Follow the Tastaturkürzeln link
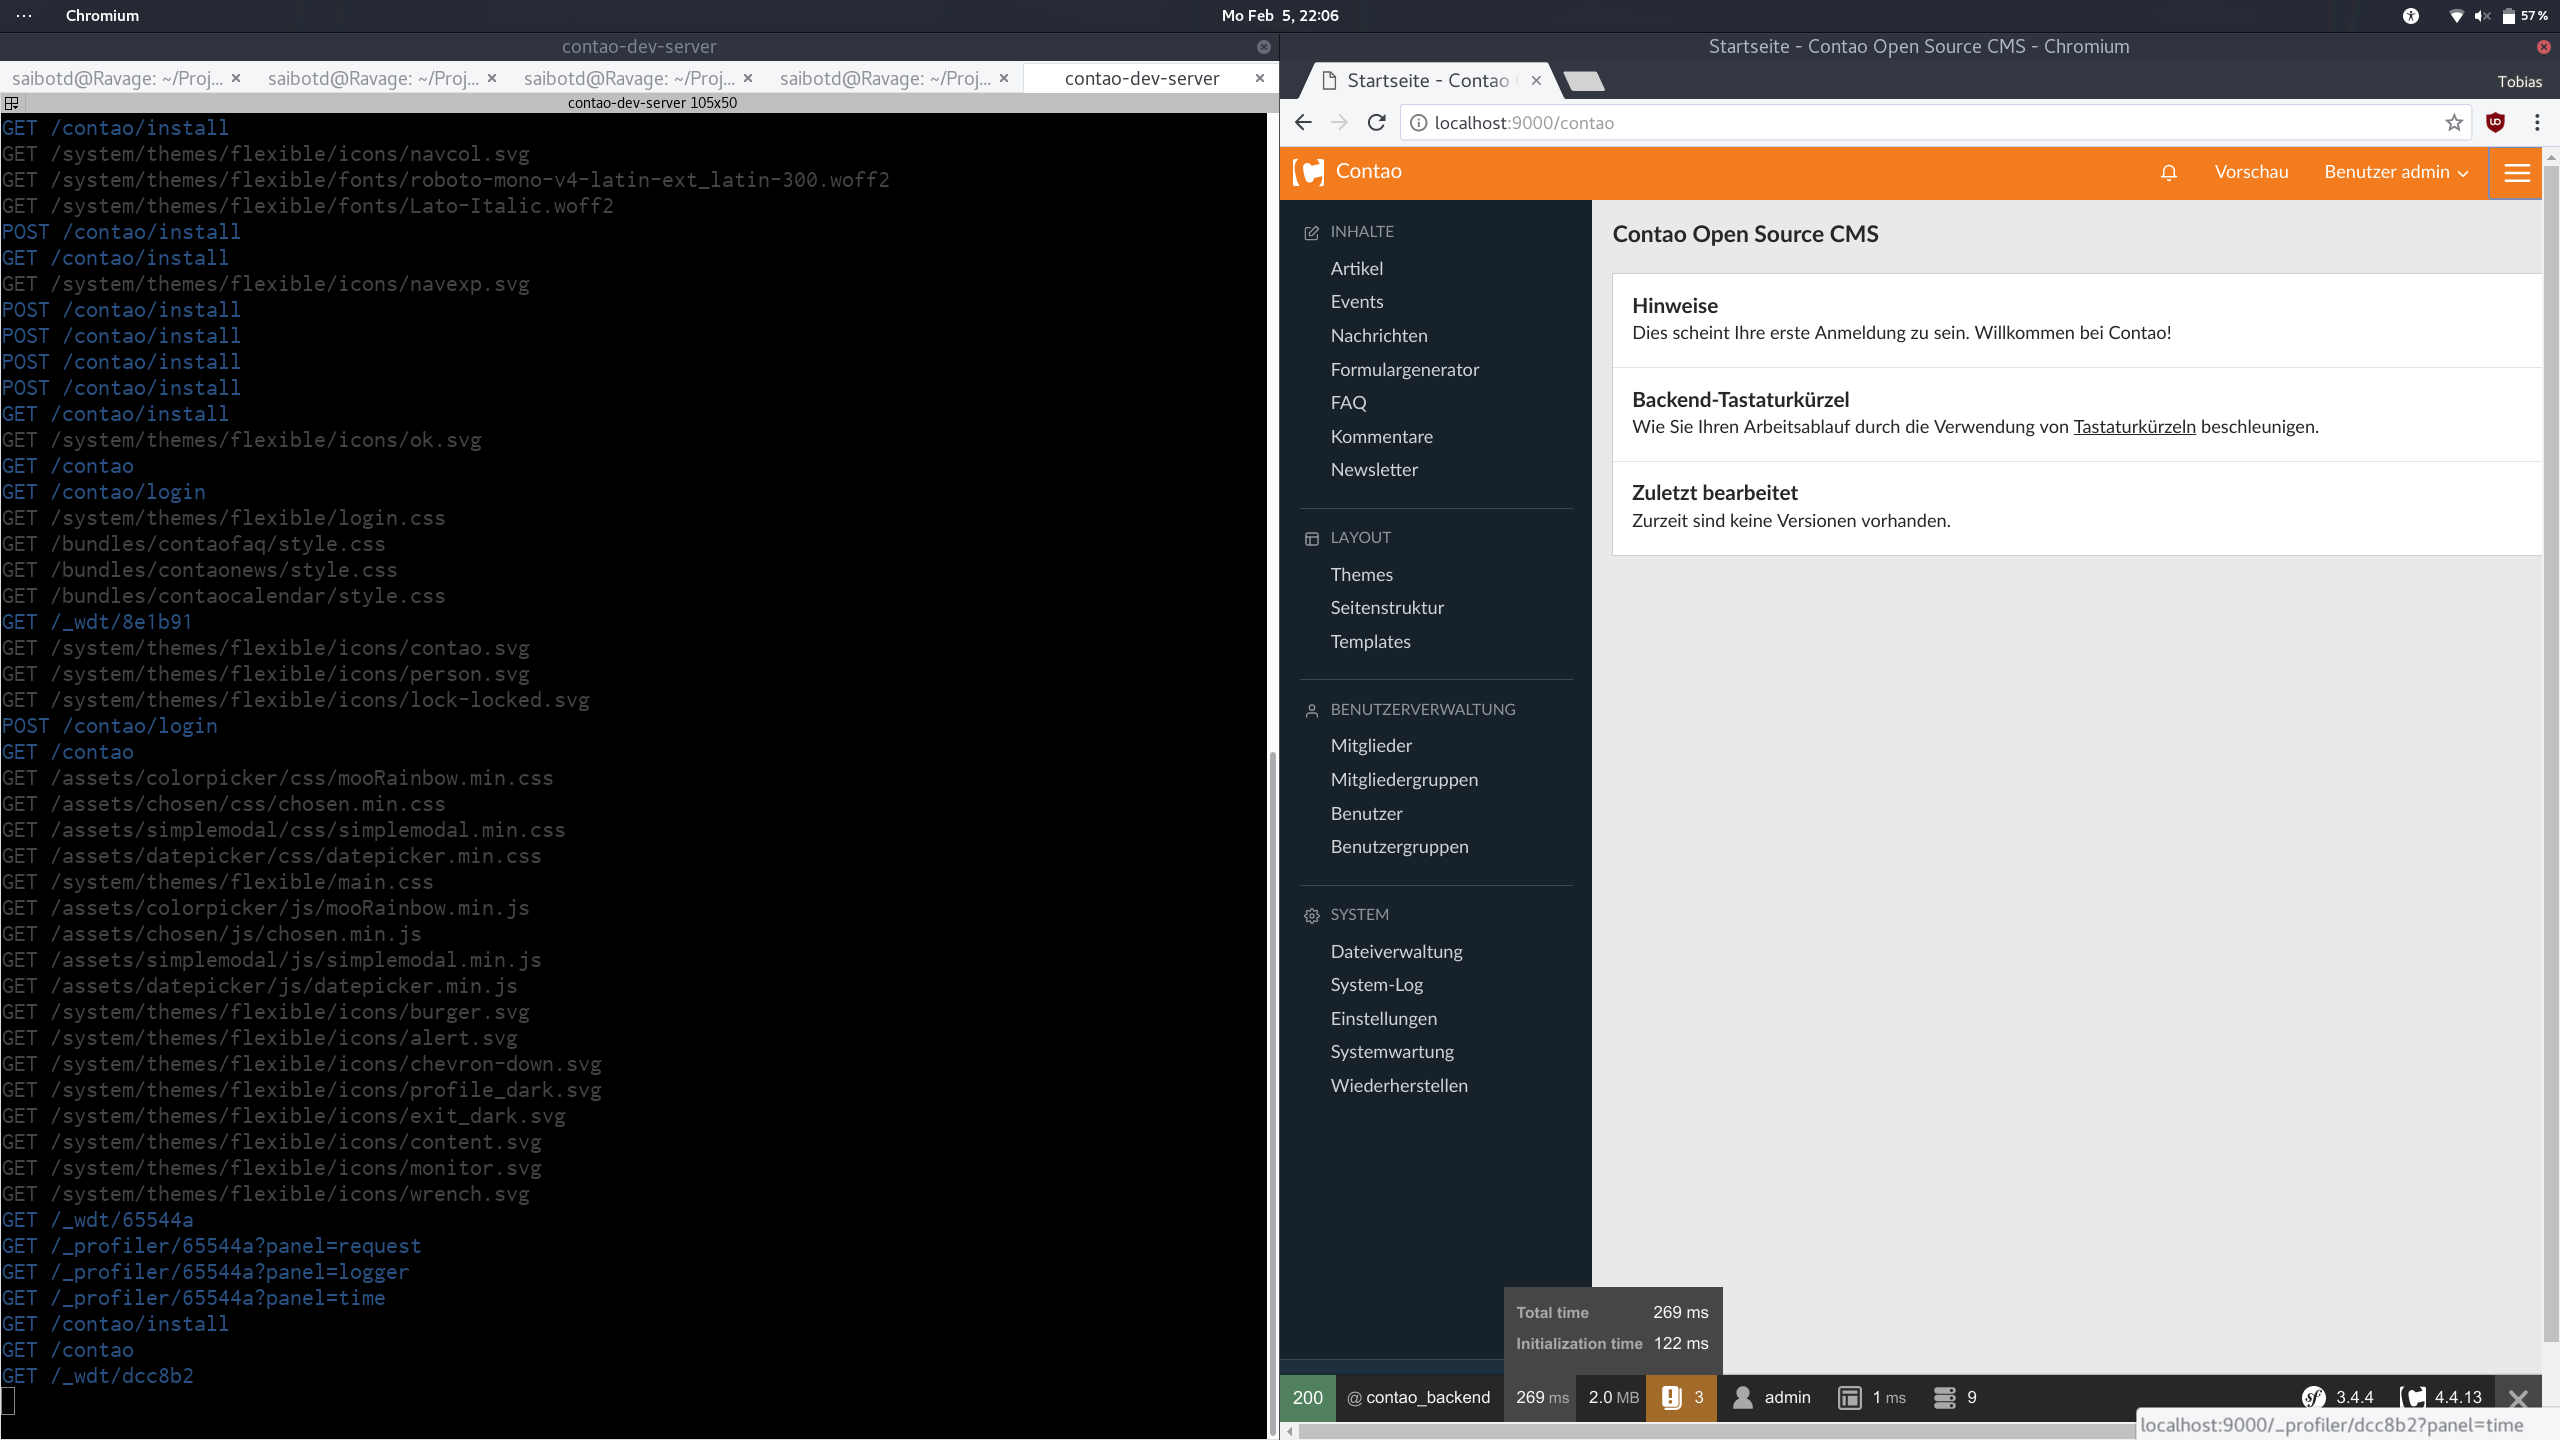 pyautogui.click(x=2134, y=426)
